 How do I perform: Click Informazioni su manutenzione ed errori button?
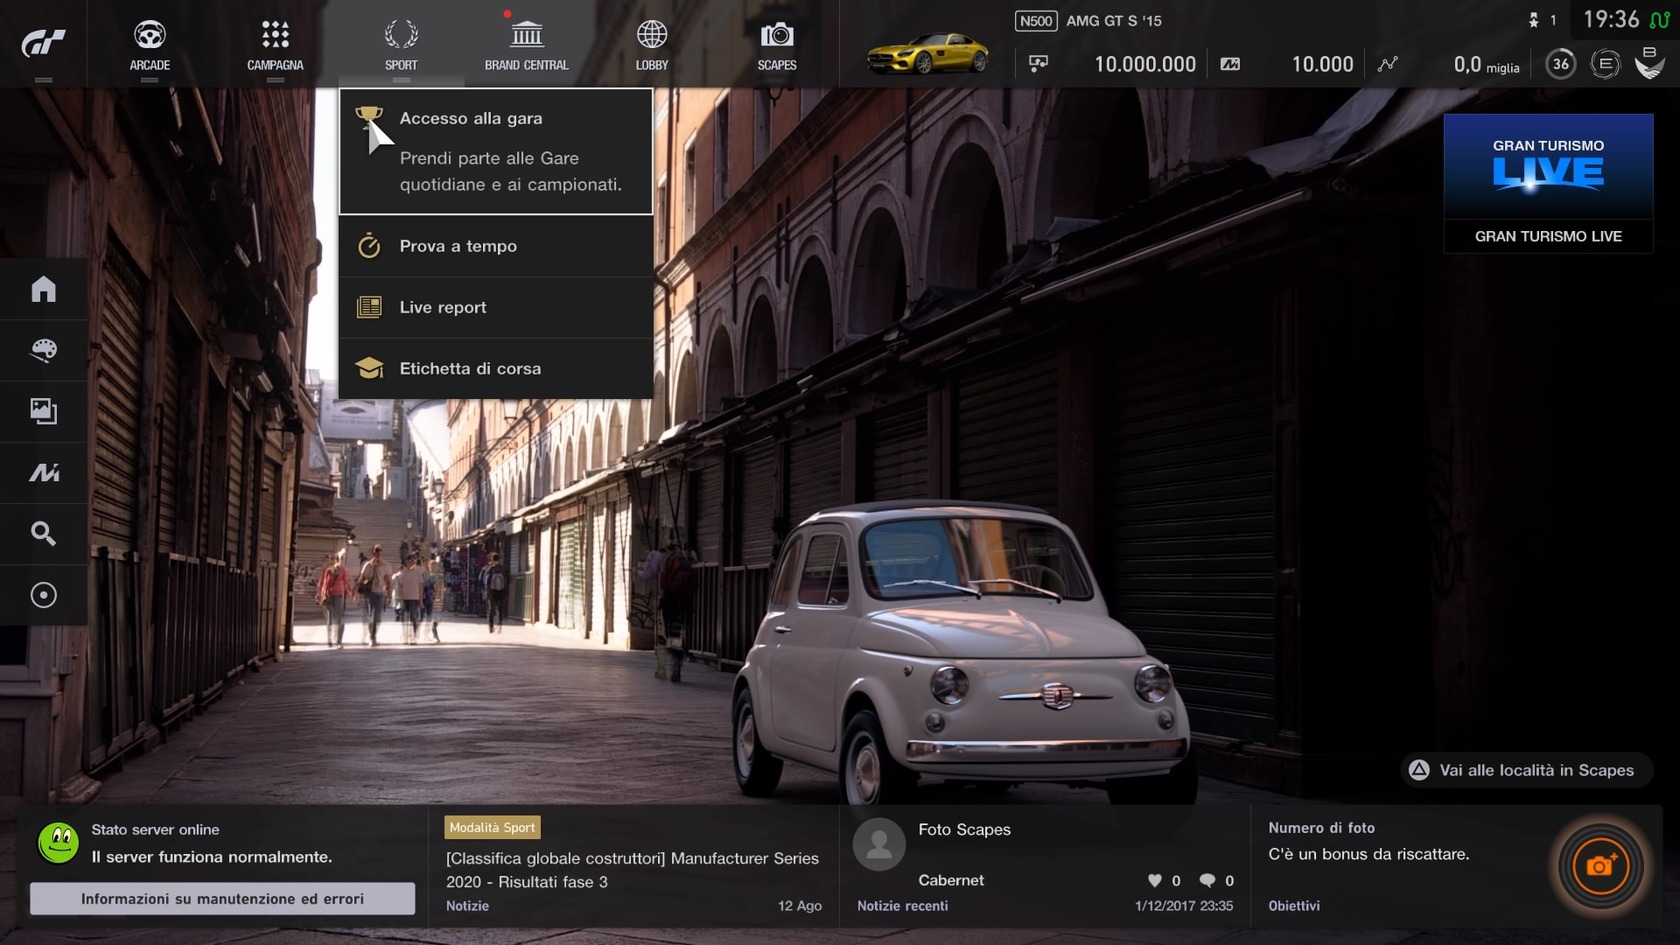click(x=222, y=898)
